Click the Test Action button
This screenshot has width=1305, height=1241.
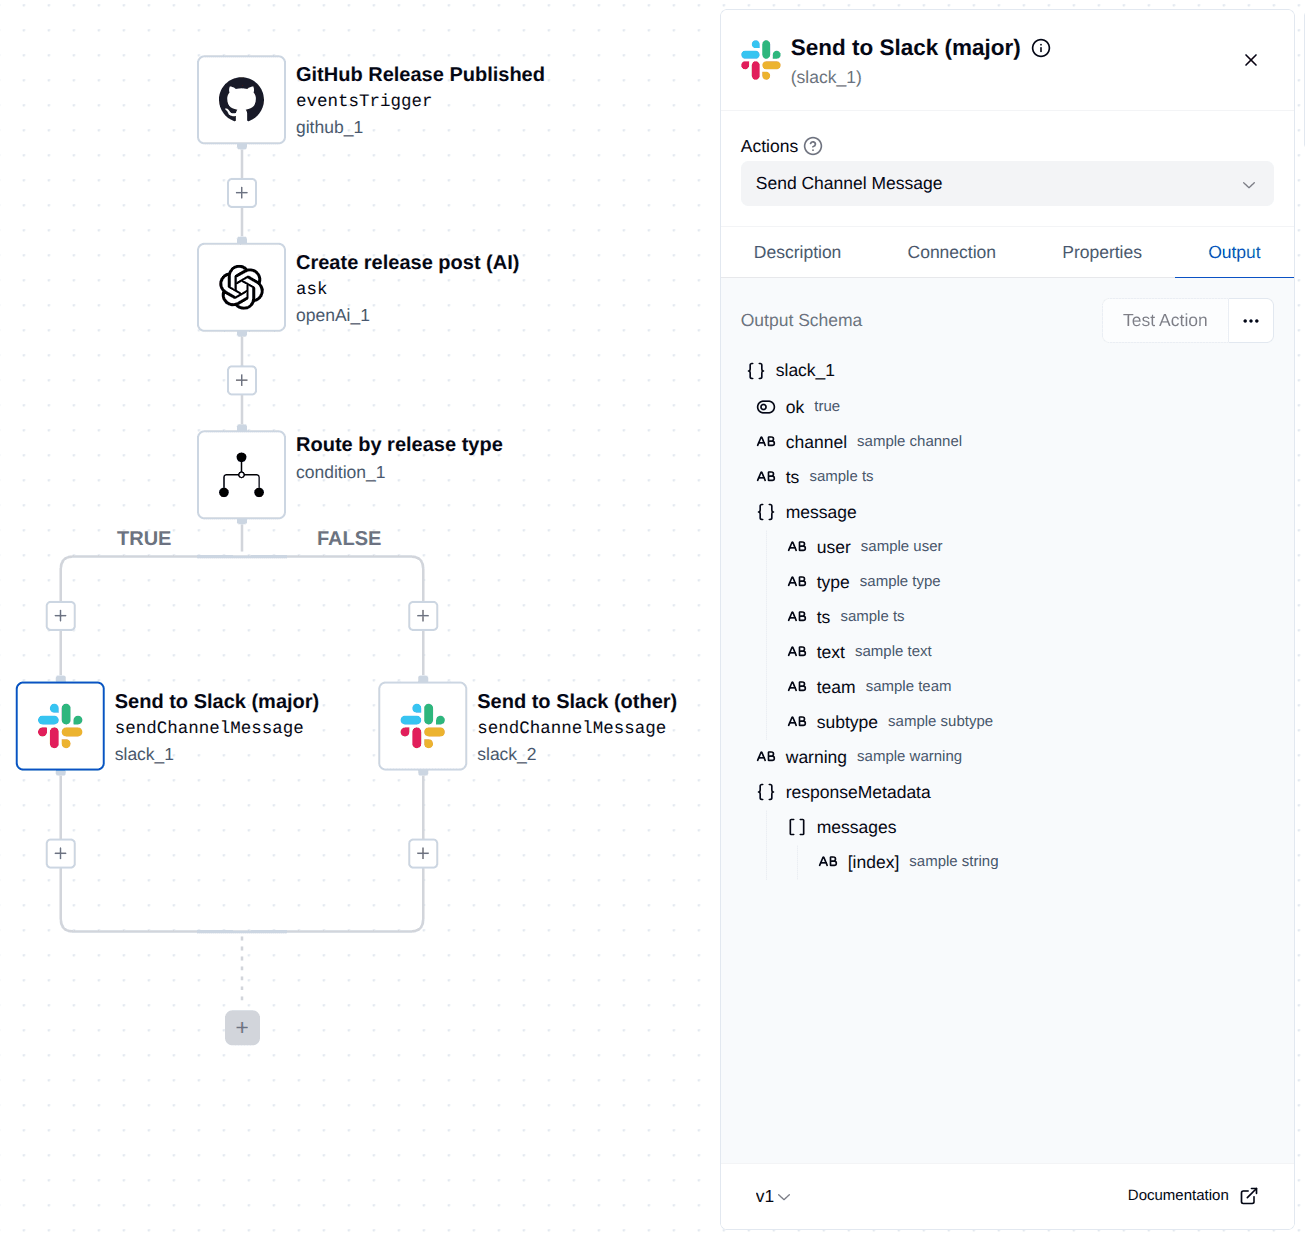tap(1165, 321)
